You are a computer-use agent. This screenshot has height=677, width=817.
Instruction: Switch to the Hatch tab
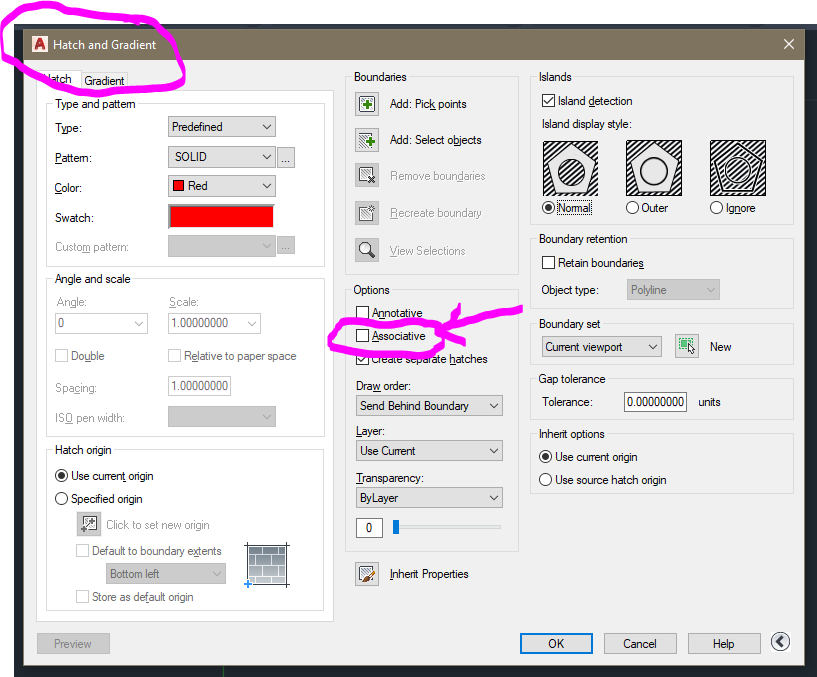coord(56,79)
